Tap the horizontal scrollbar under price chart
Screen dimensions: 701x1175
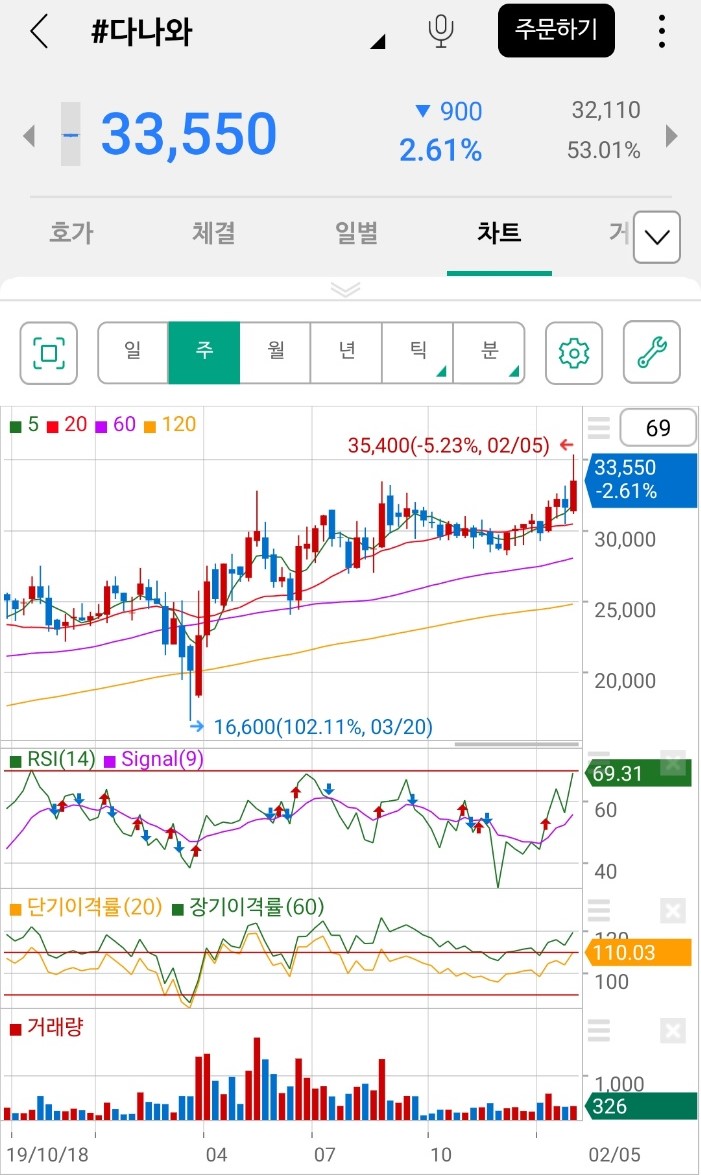click(517, 744)
